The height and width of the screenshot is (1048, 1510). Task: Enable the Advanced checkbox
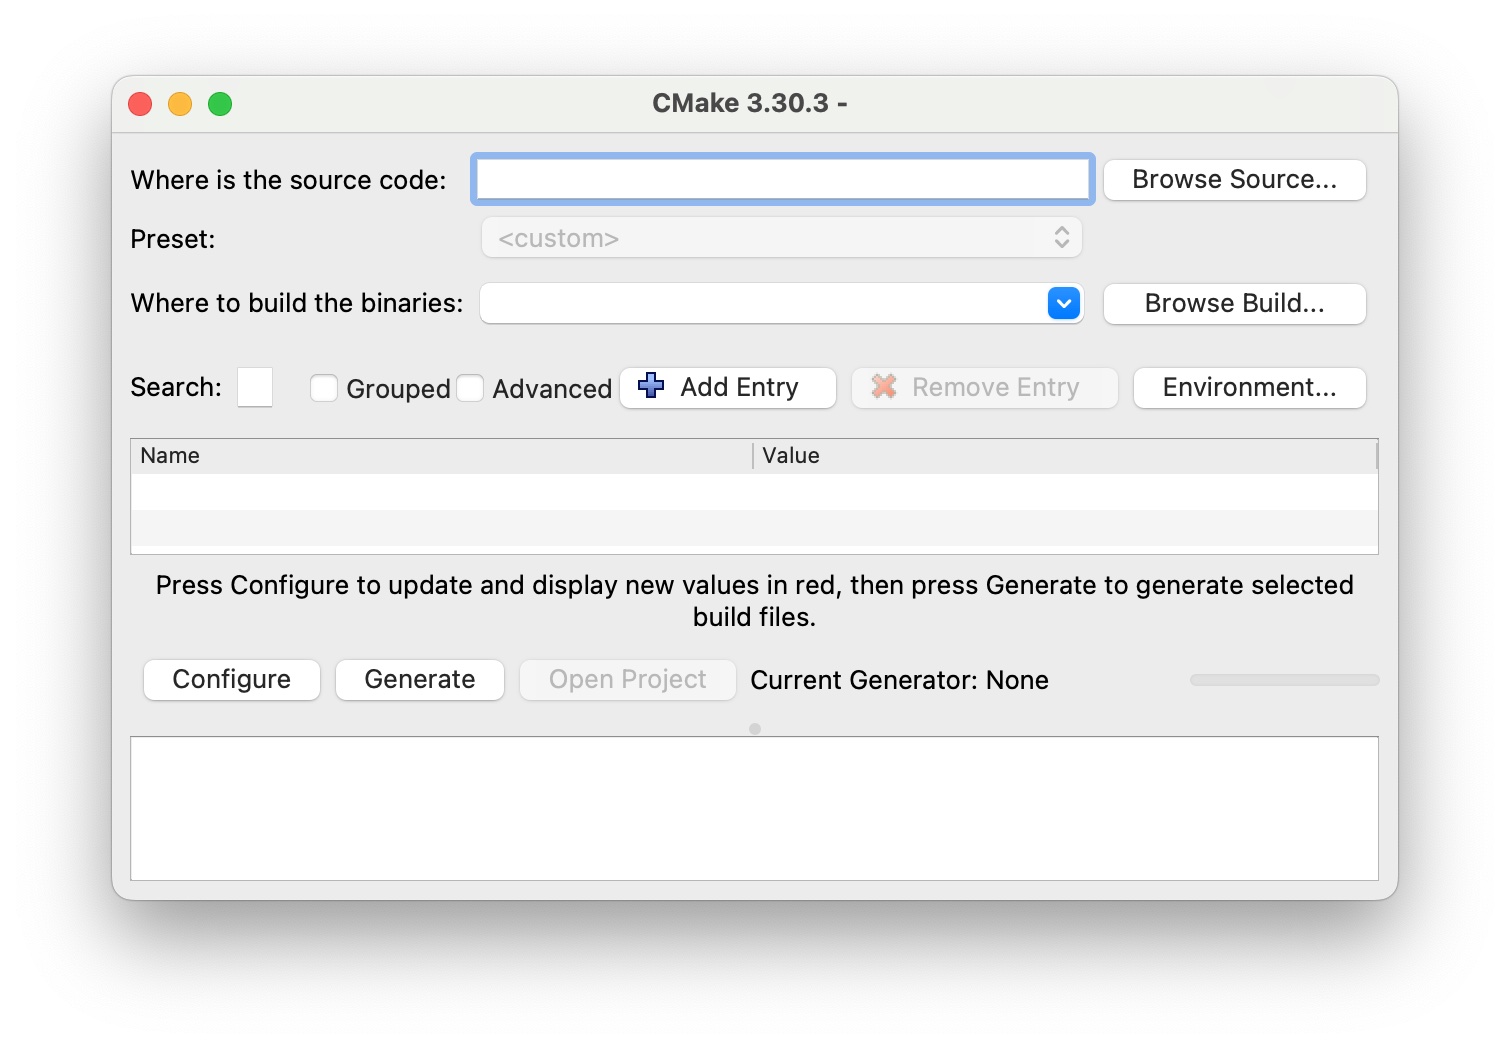(470, 388)
